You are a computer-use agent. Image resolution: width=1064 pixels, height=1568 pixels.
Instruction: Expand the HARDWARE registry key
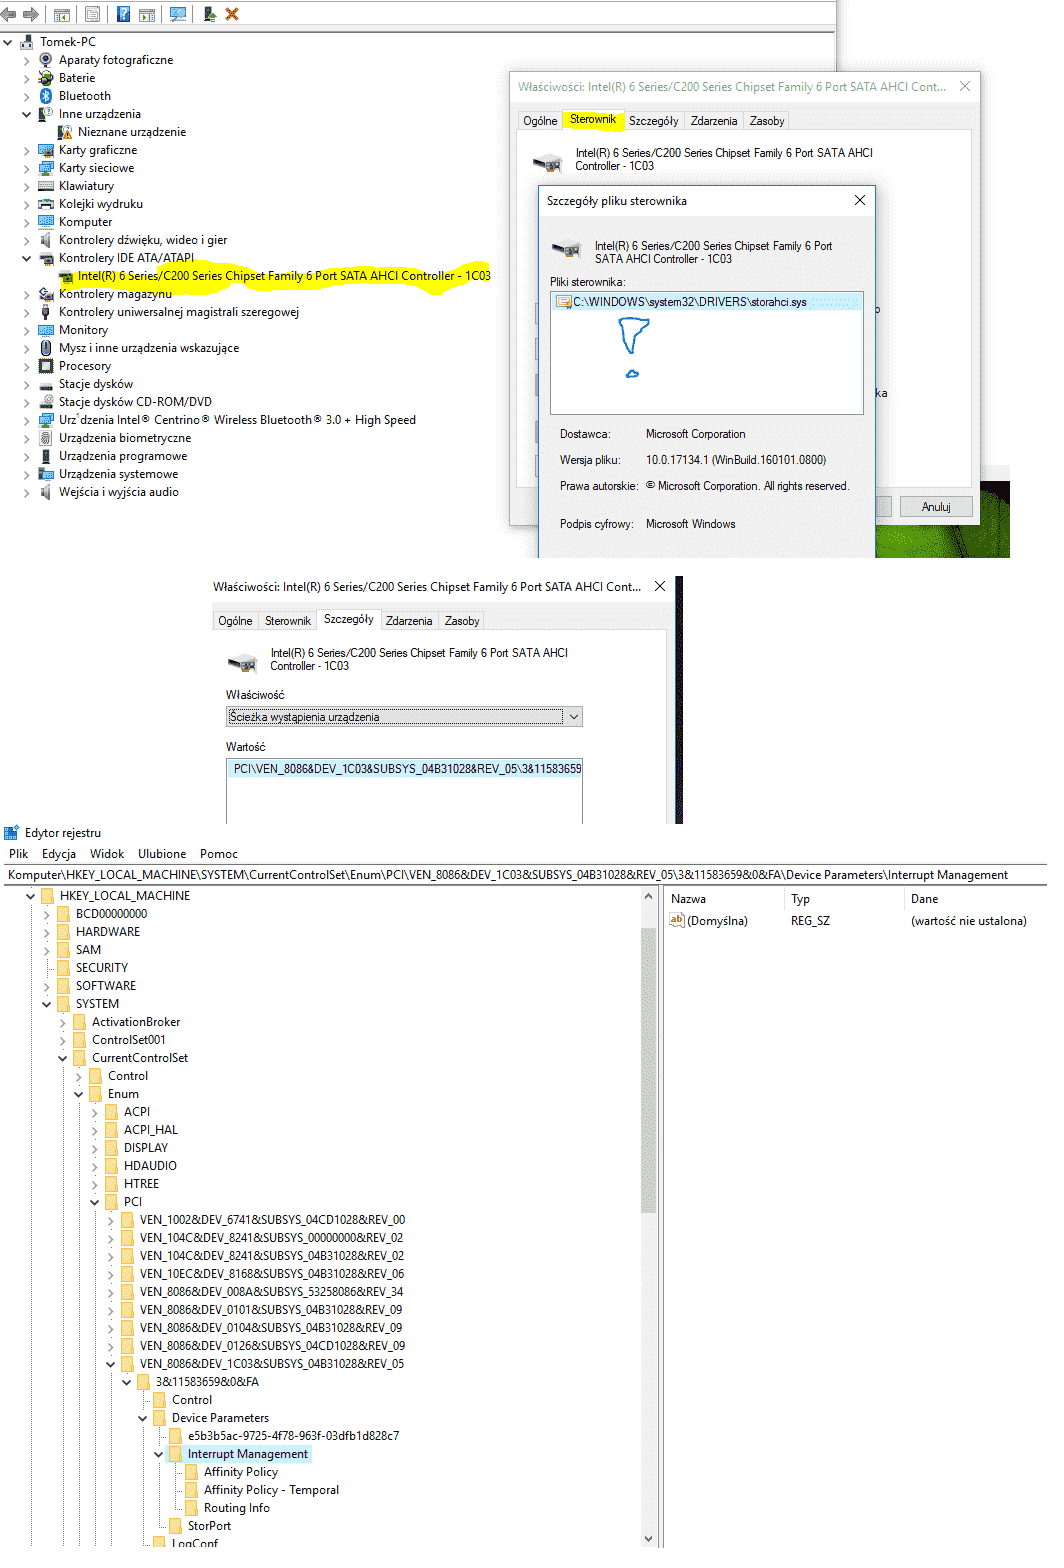coord(47,932)
